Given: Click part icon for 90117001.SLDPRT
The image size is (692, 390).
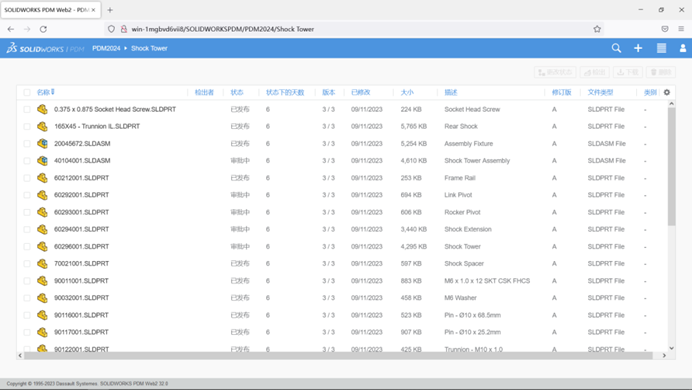Looking at the screenshot, I should 42,332.
